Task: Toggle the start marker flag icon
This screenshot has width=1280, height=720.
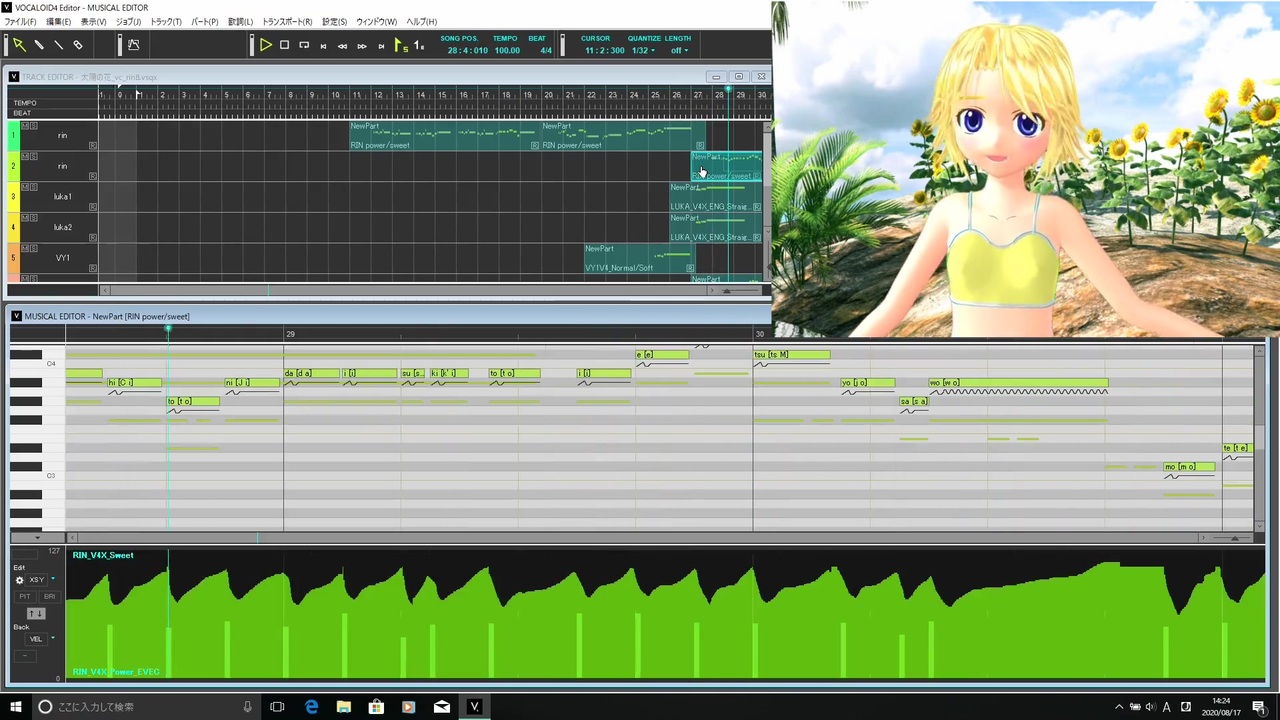Action: [400, 45]
